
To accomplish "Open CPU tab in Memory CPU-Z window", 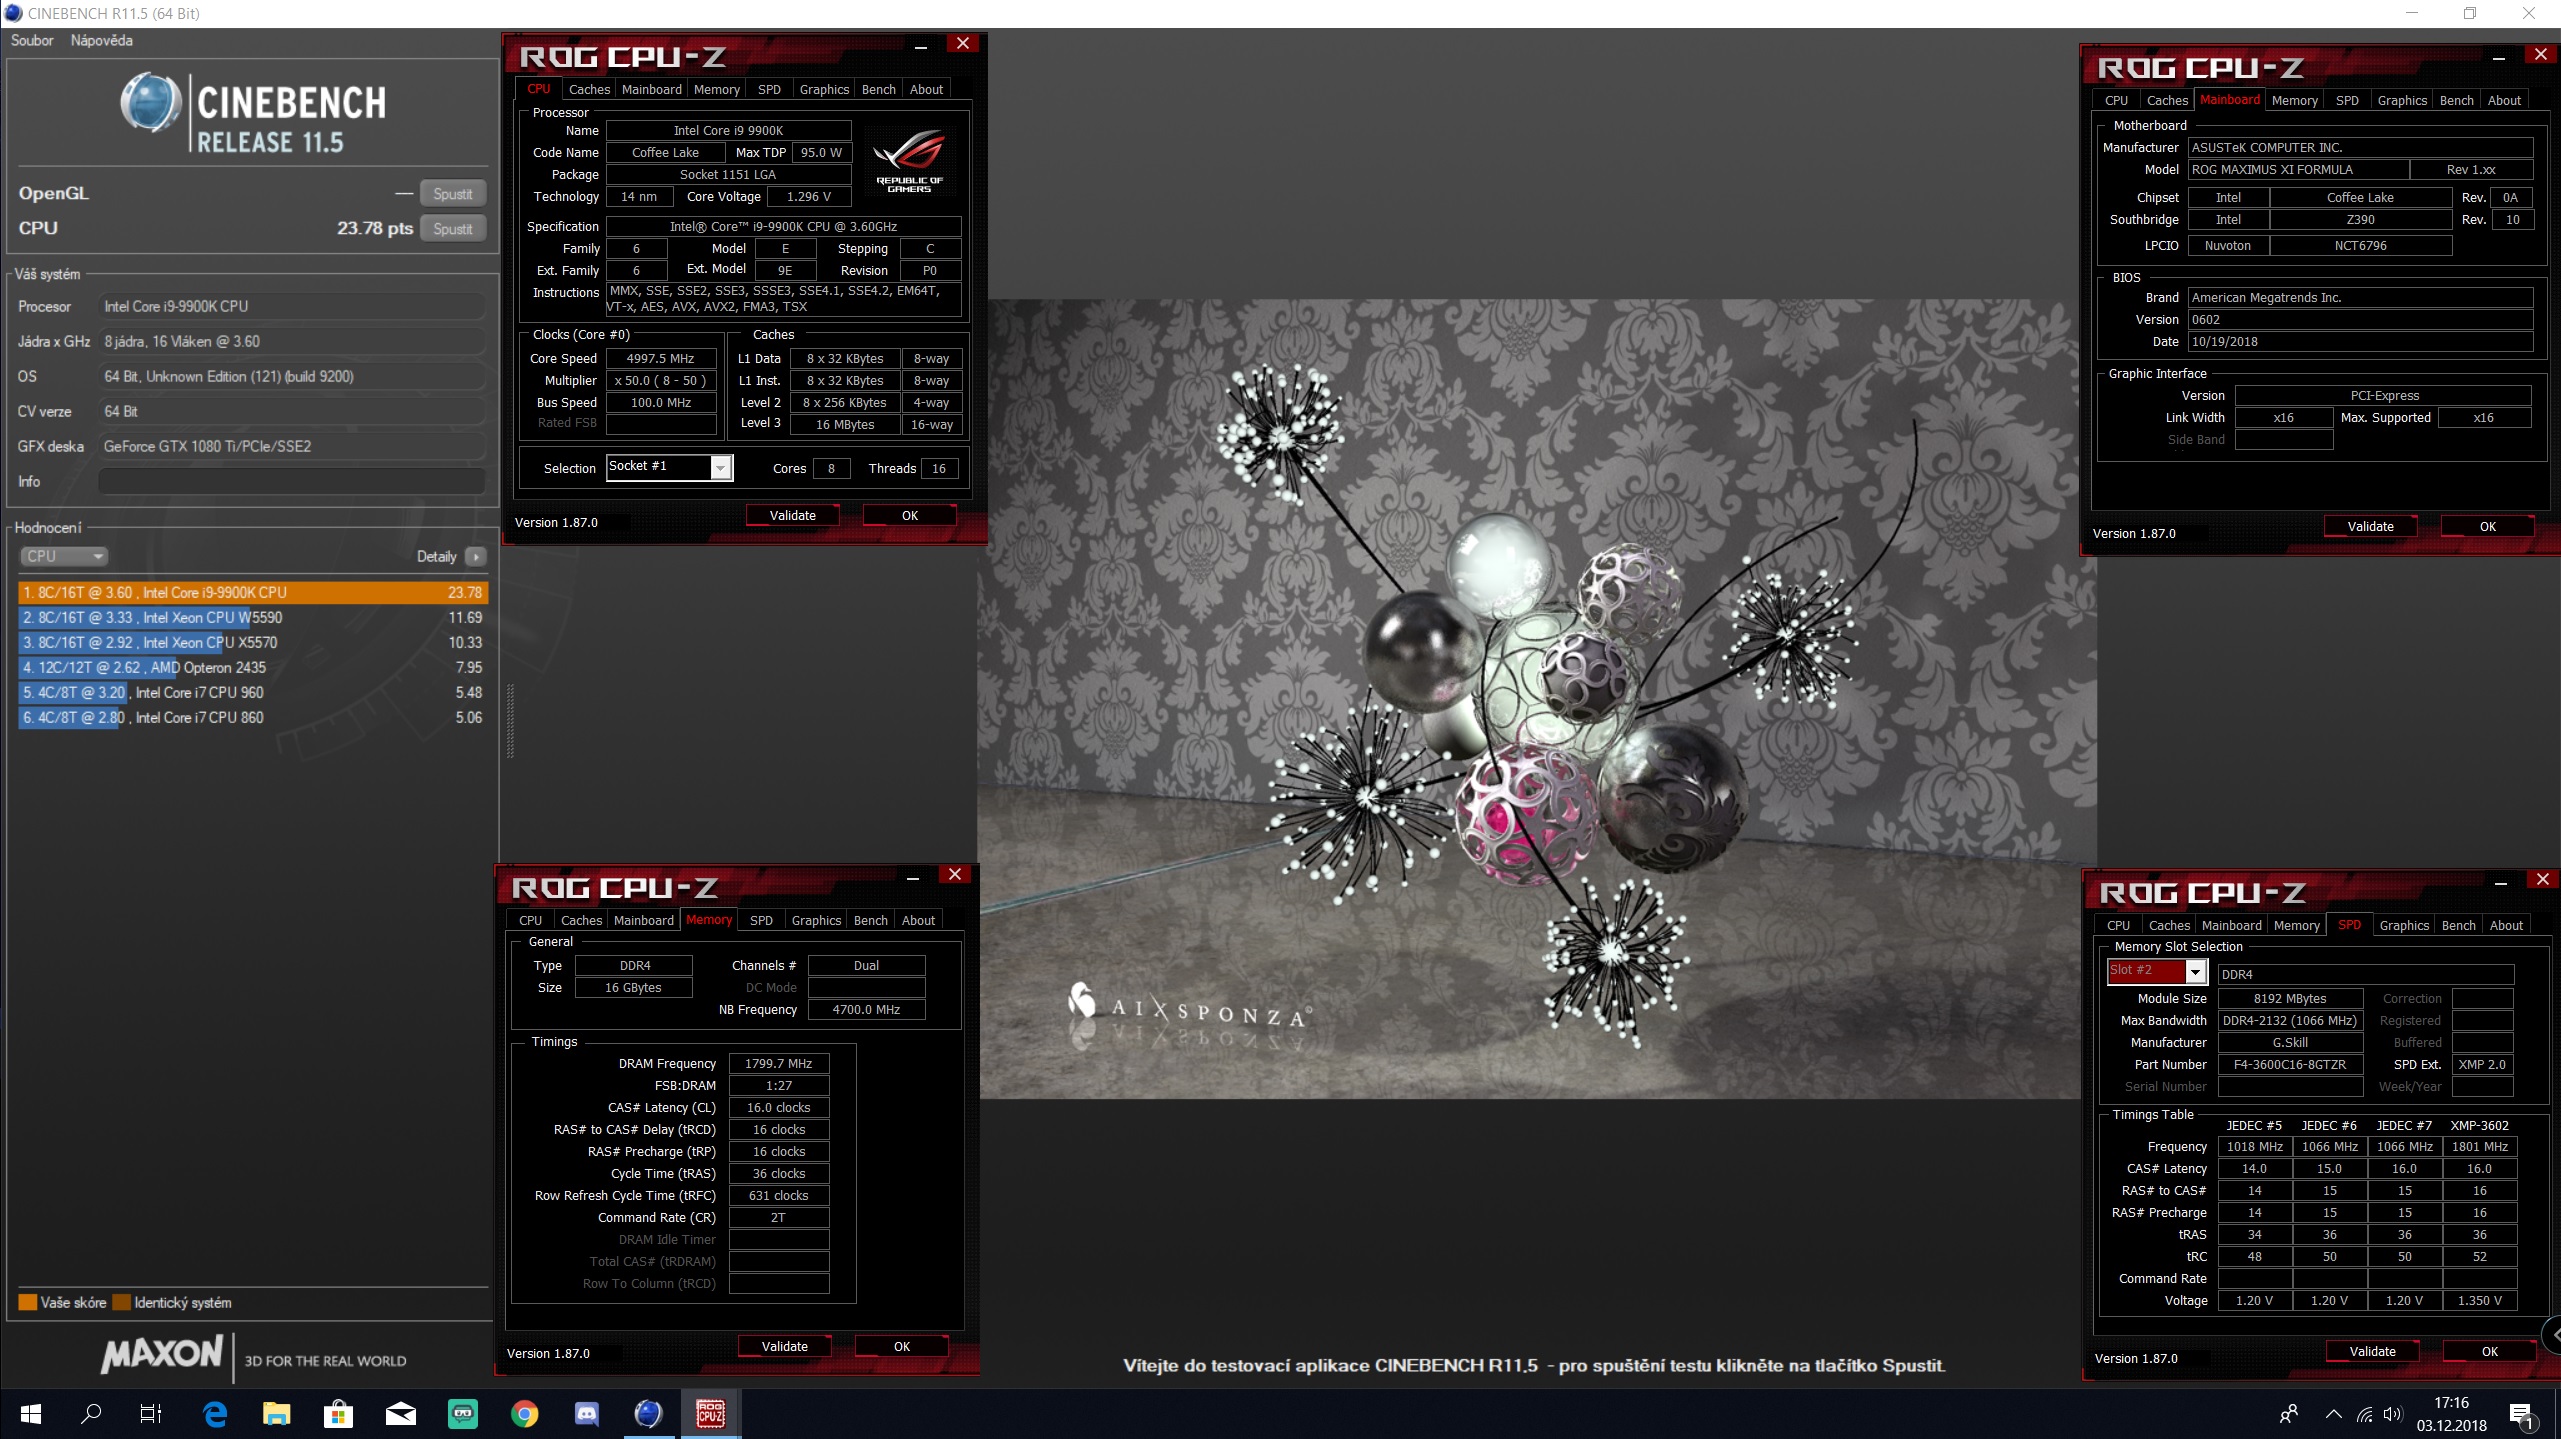I will pyautogui.click(x=530, y=920).
